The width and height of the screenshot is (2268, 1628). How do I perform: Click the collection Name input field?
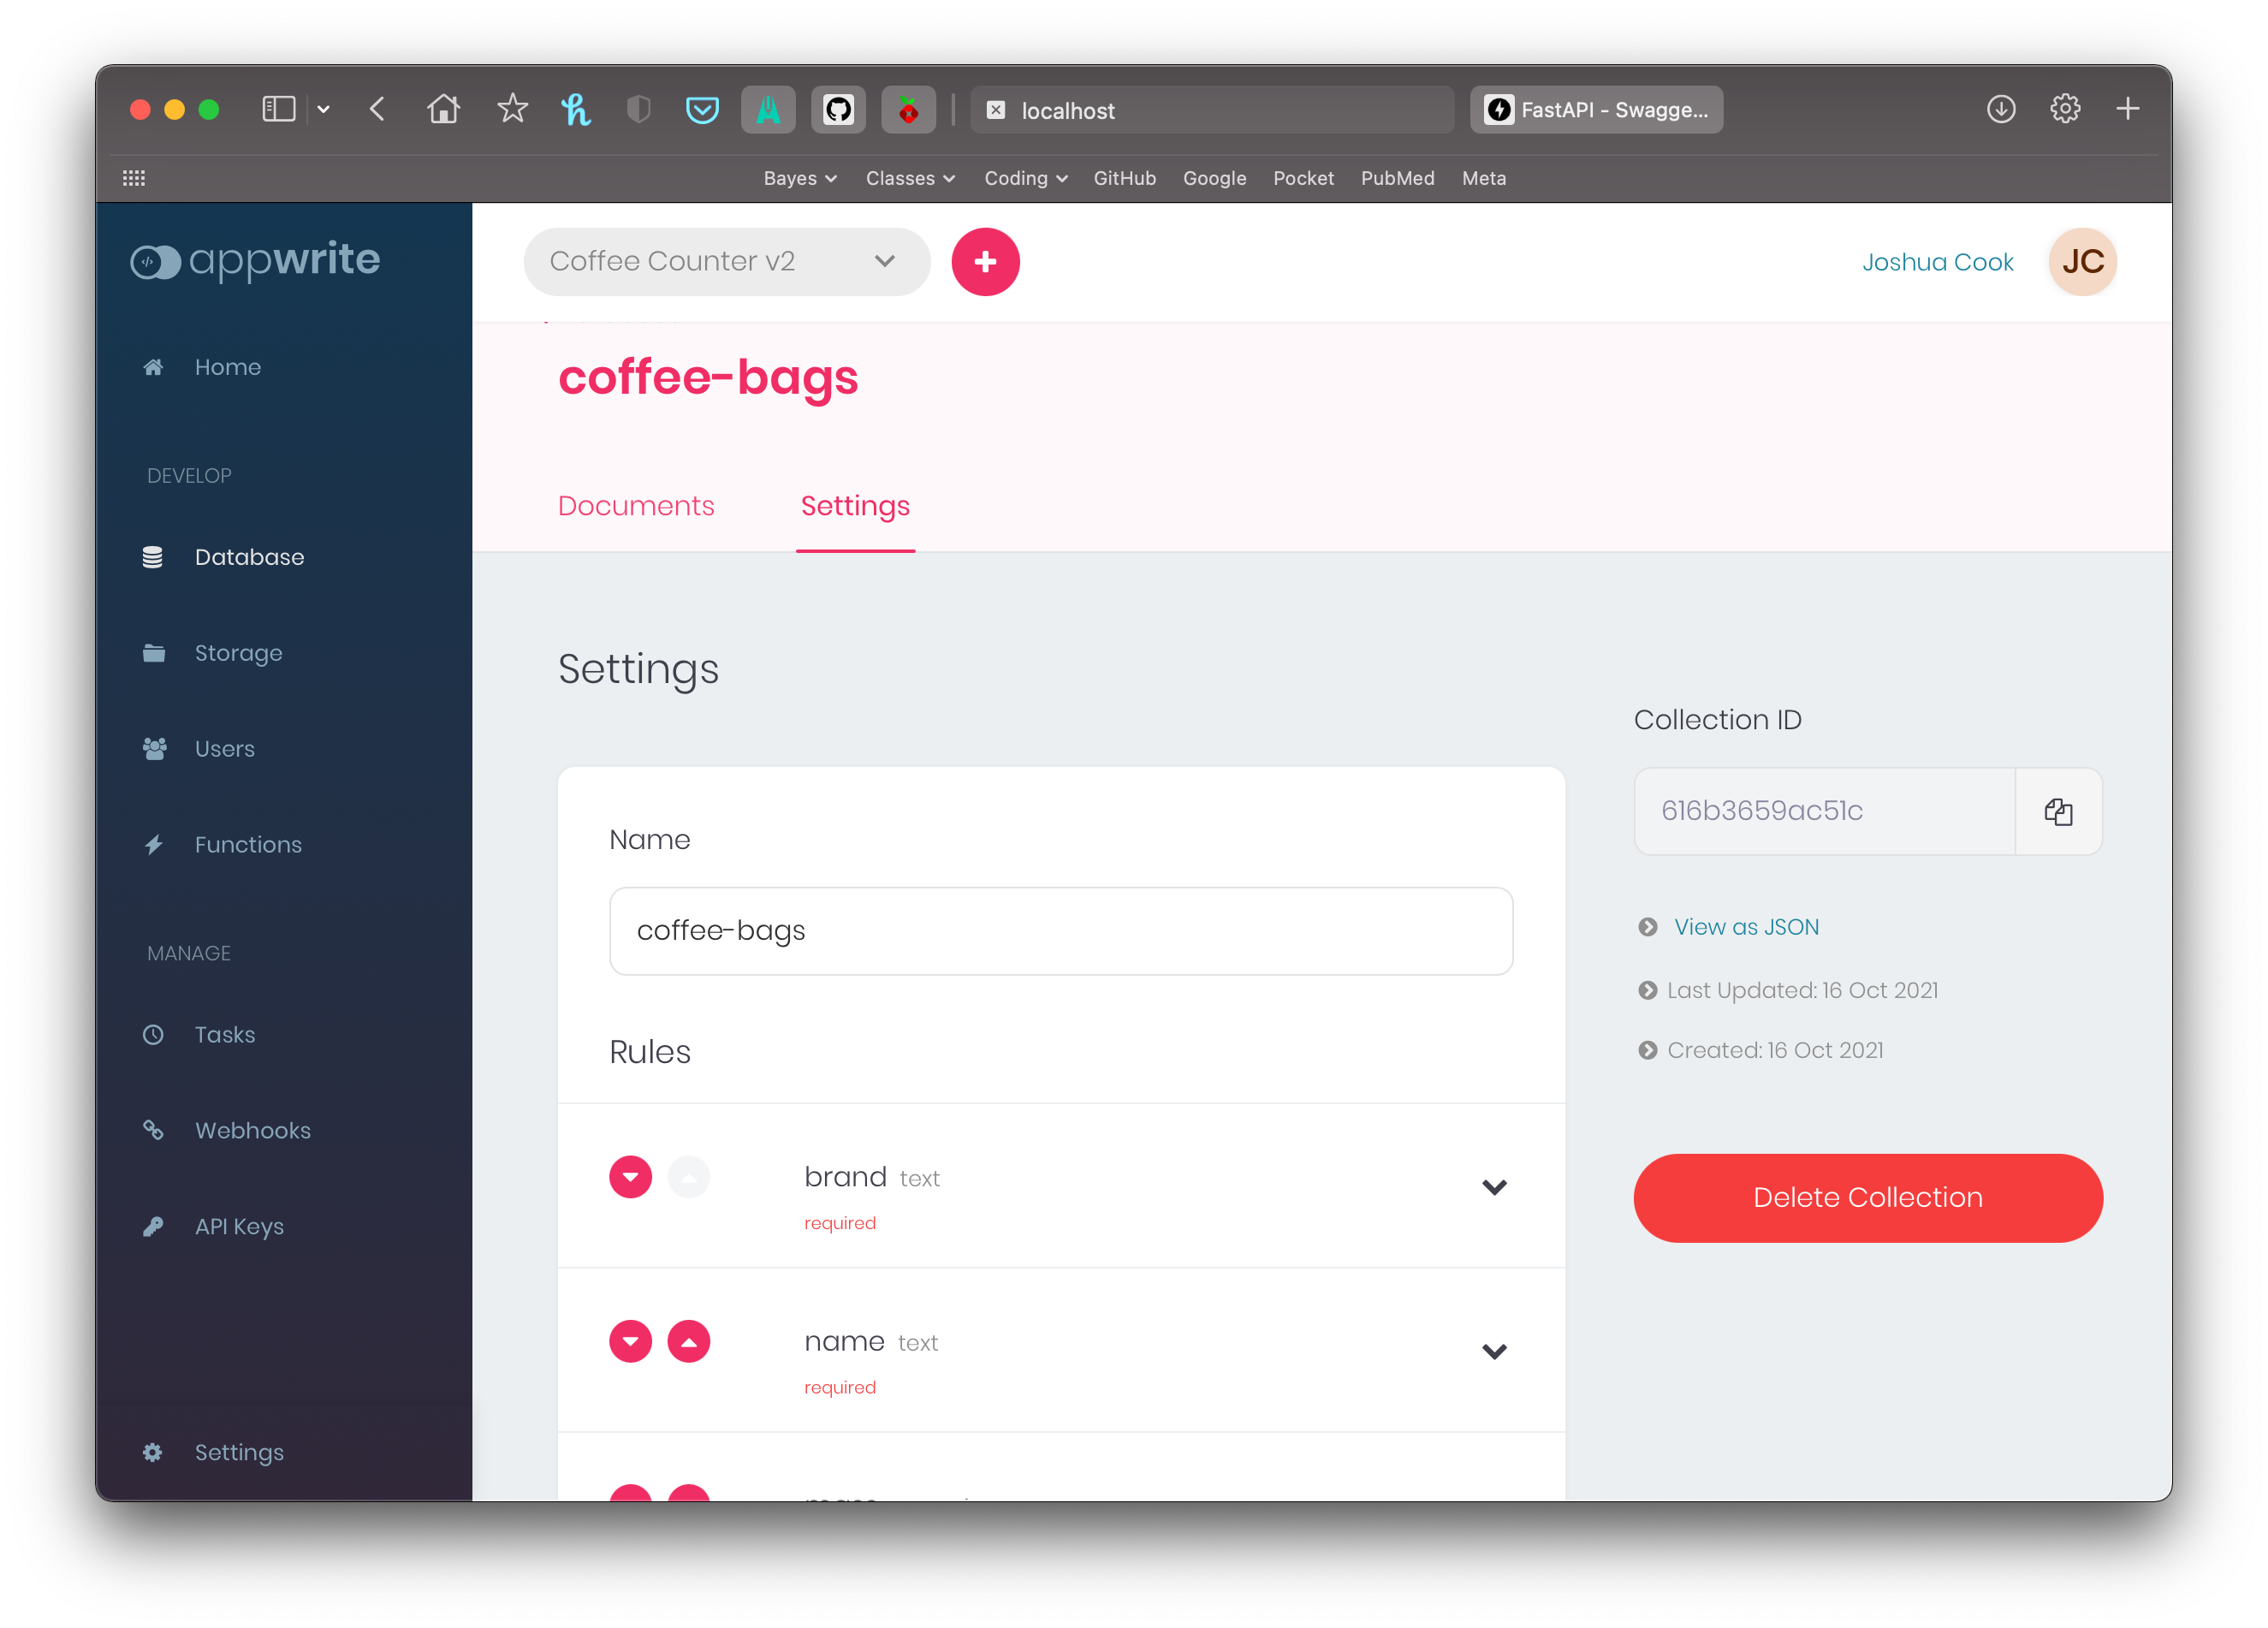pos(1060,931)
